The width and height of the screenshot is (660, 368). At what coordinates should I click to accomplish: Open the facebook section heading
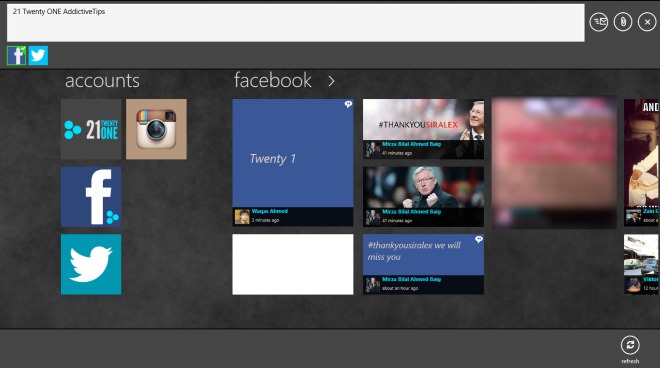[273, 80]
